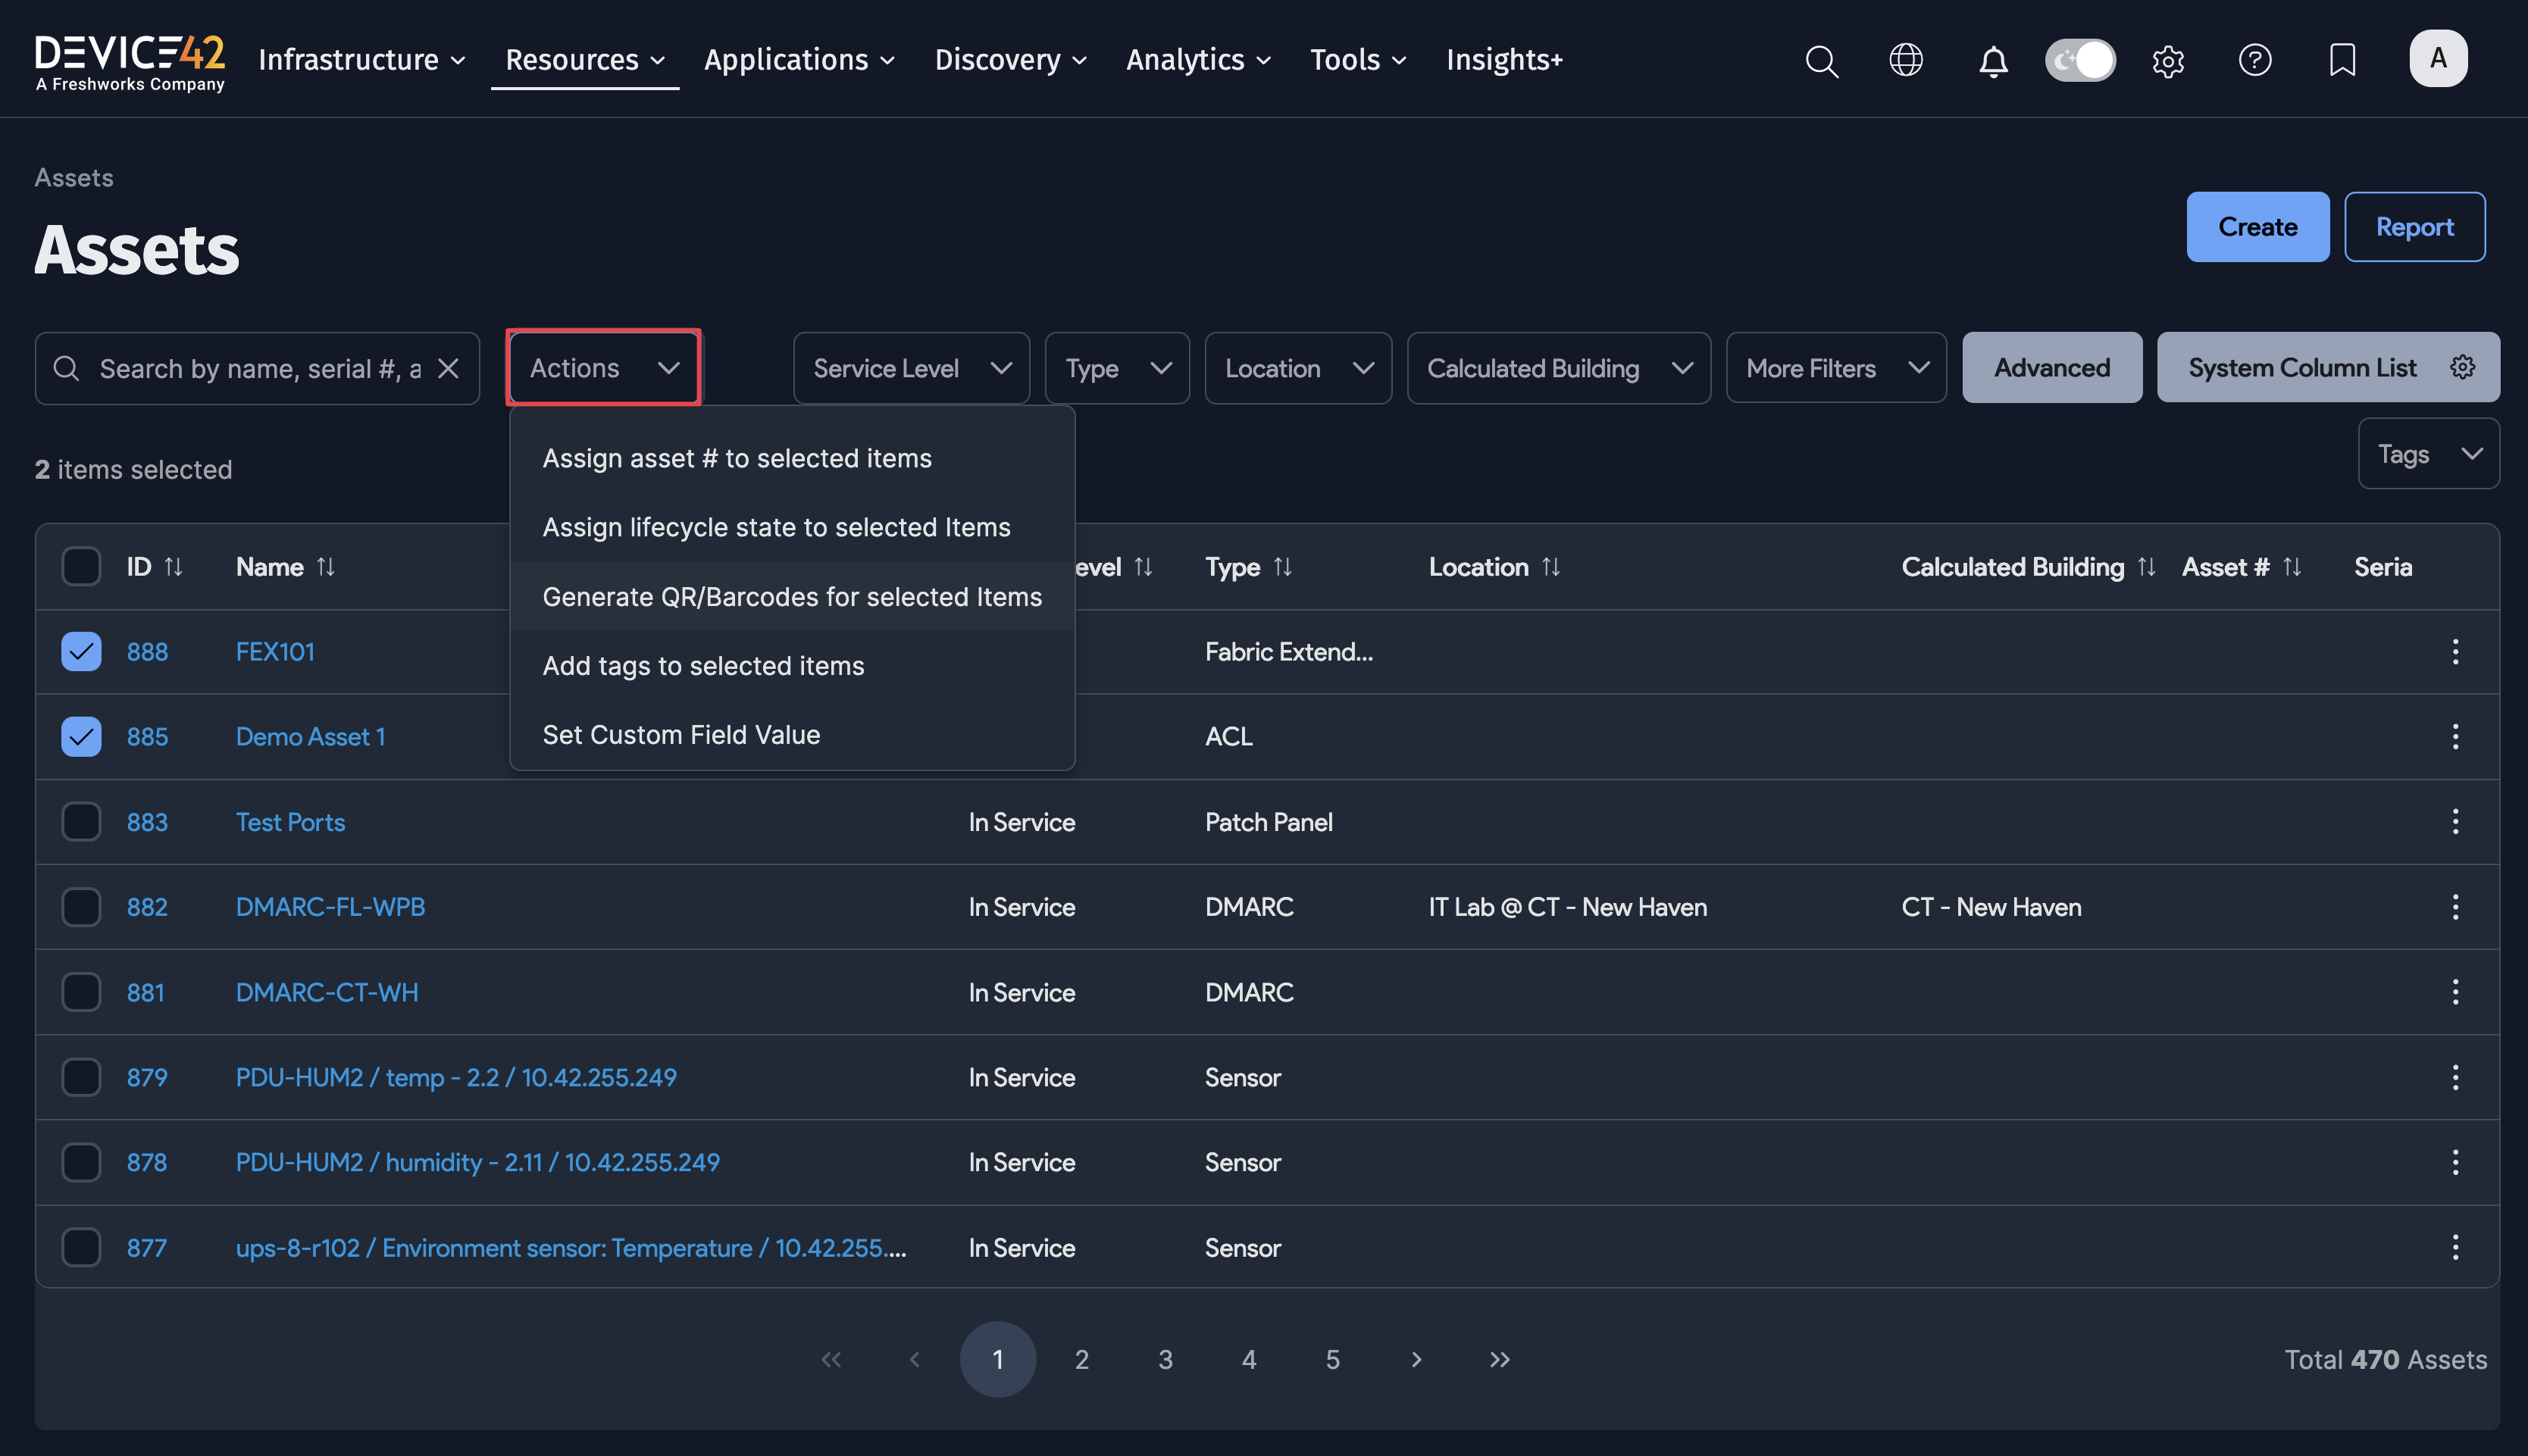The width and height of the screenshot is (2528, 1456).
Task: Open the row actions menu for FEX101
Action: pyautogui.click(x=2456, y=651)
